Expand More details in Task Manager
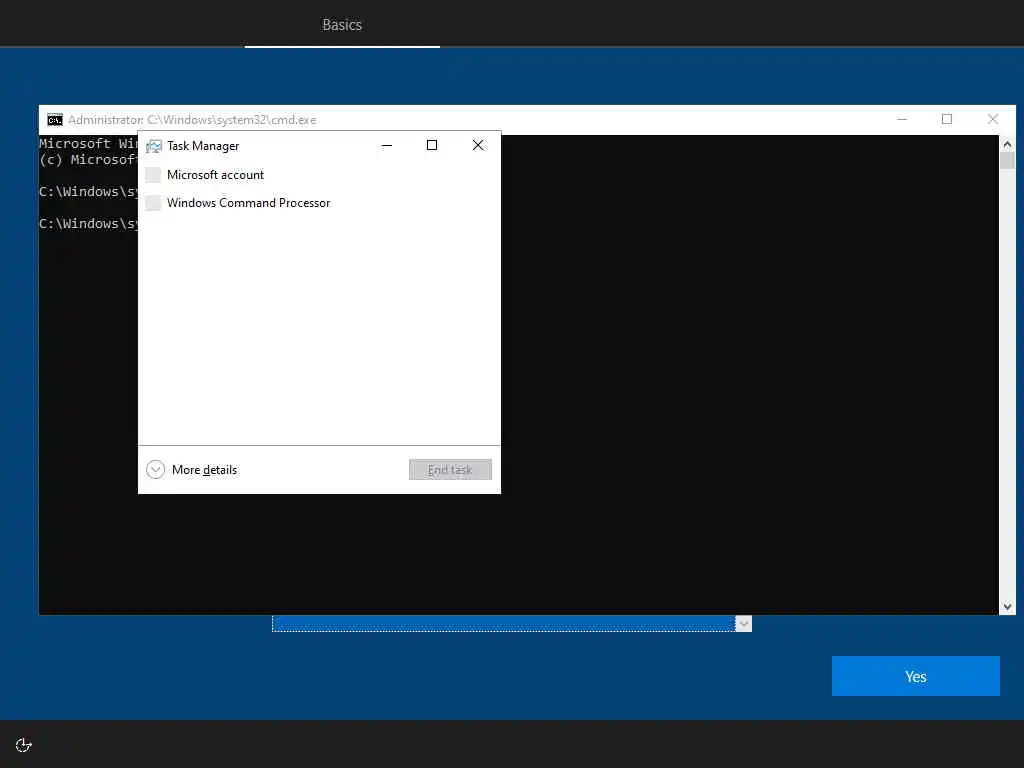Image resolution: width=1024 pixels, height=768 pixels. tap(155, 470)
